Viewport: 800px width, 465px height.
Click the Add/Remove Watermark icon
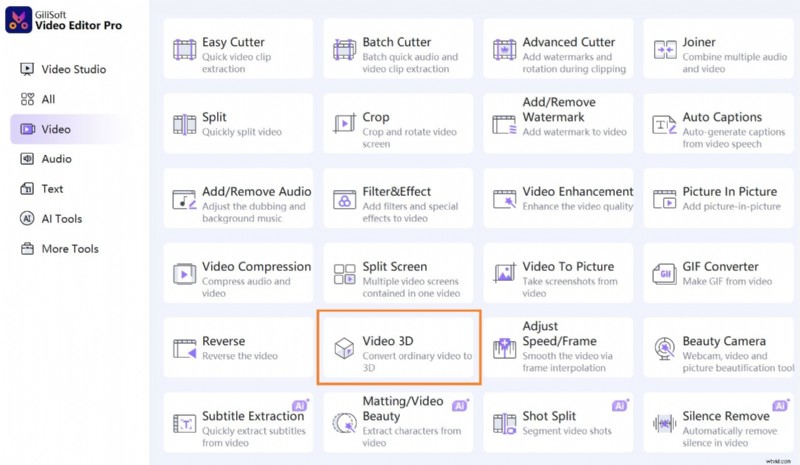(x=504, y=125)
